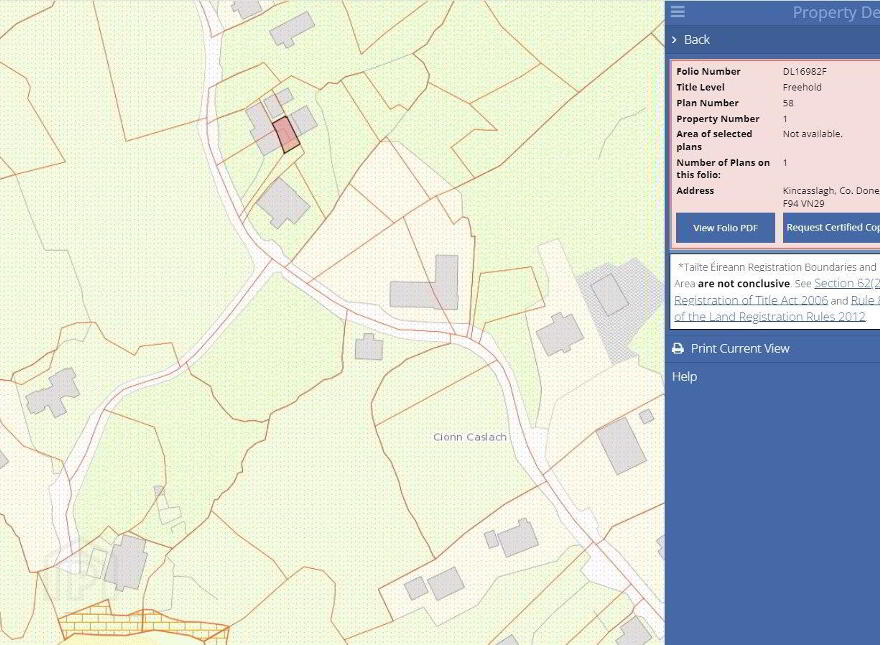Select Print Current View
Viewport: 880px width, 645px height.
pos(740,349)
